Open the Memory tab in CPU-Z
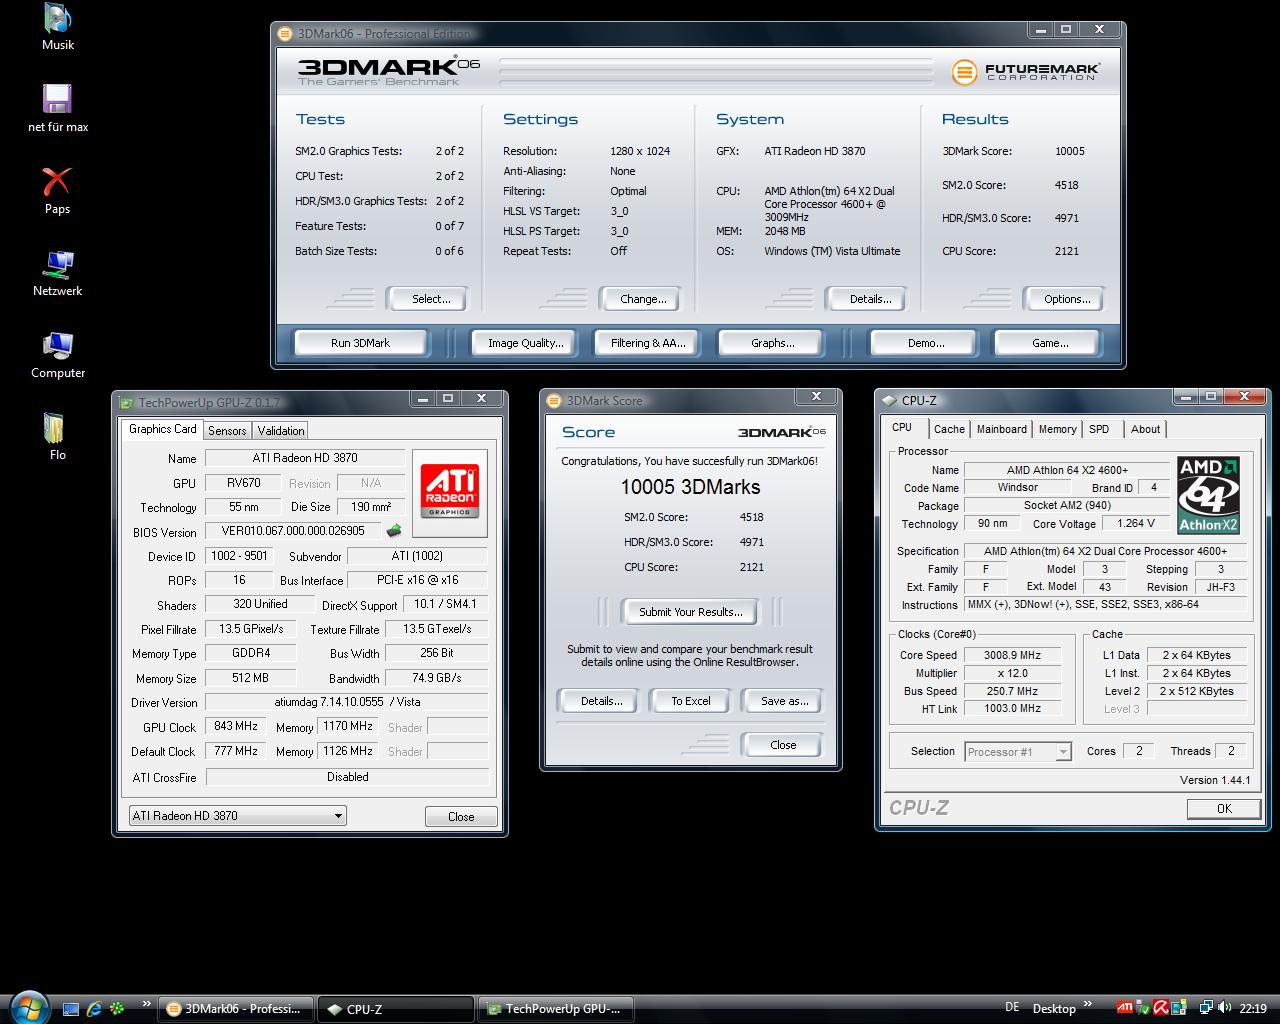This screenshot has height=1024, width=1280. point(1057,429)
